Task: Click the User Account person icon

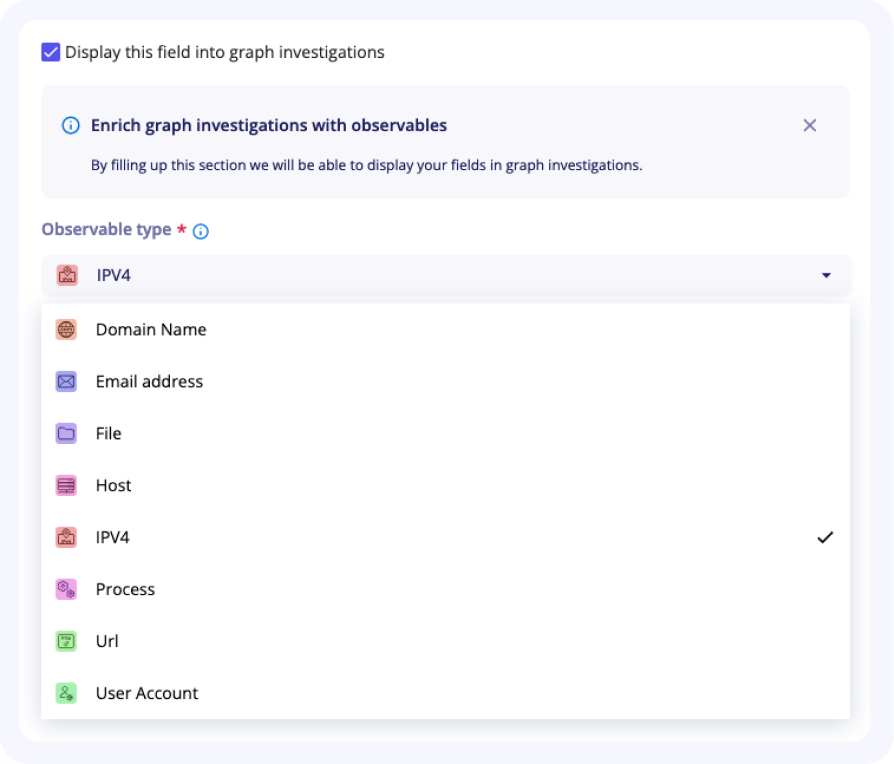Action: pos(65,693)
